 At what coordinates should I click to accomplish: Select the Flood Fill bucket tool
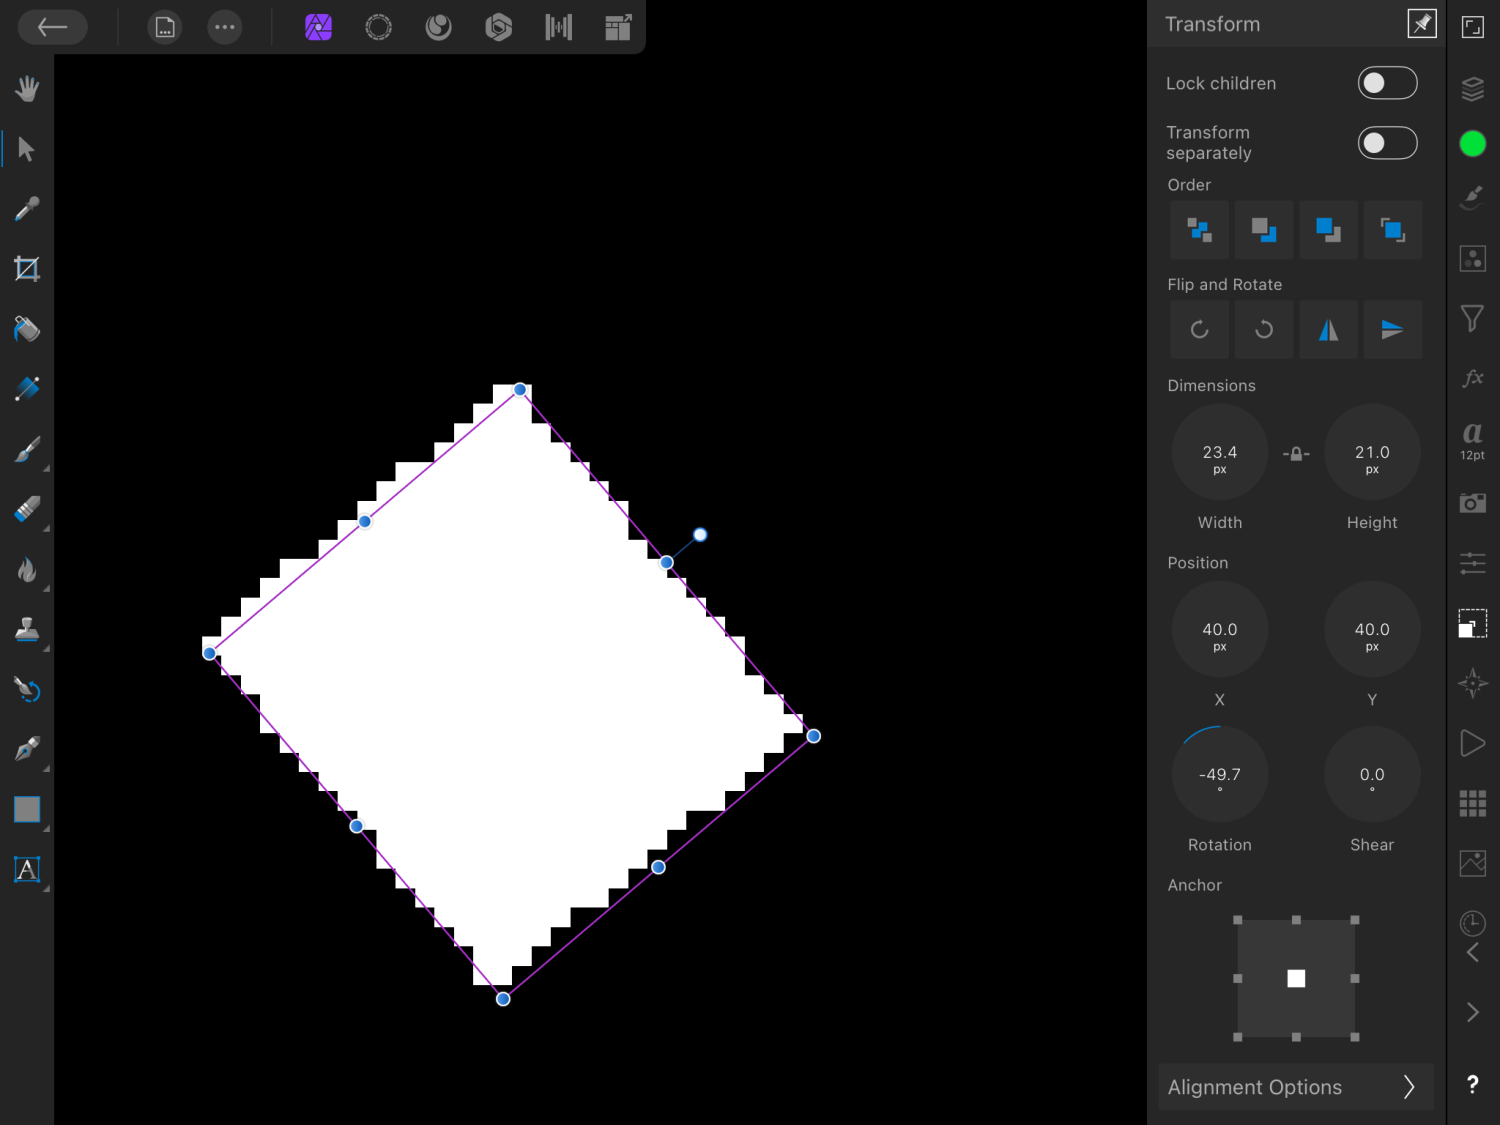pos(27,329)
